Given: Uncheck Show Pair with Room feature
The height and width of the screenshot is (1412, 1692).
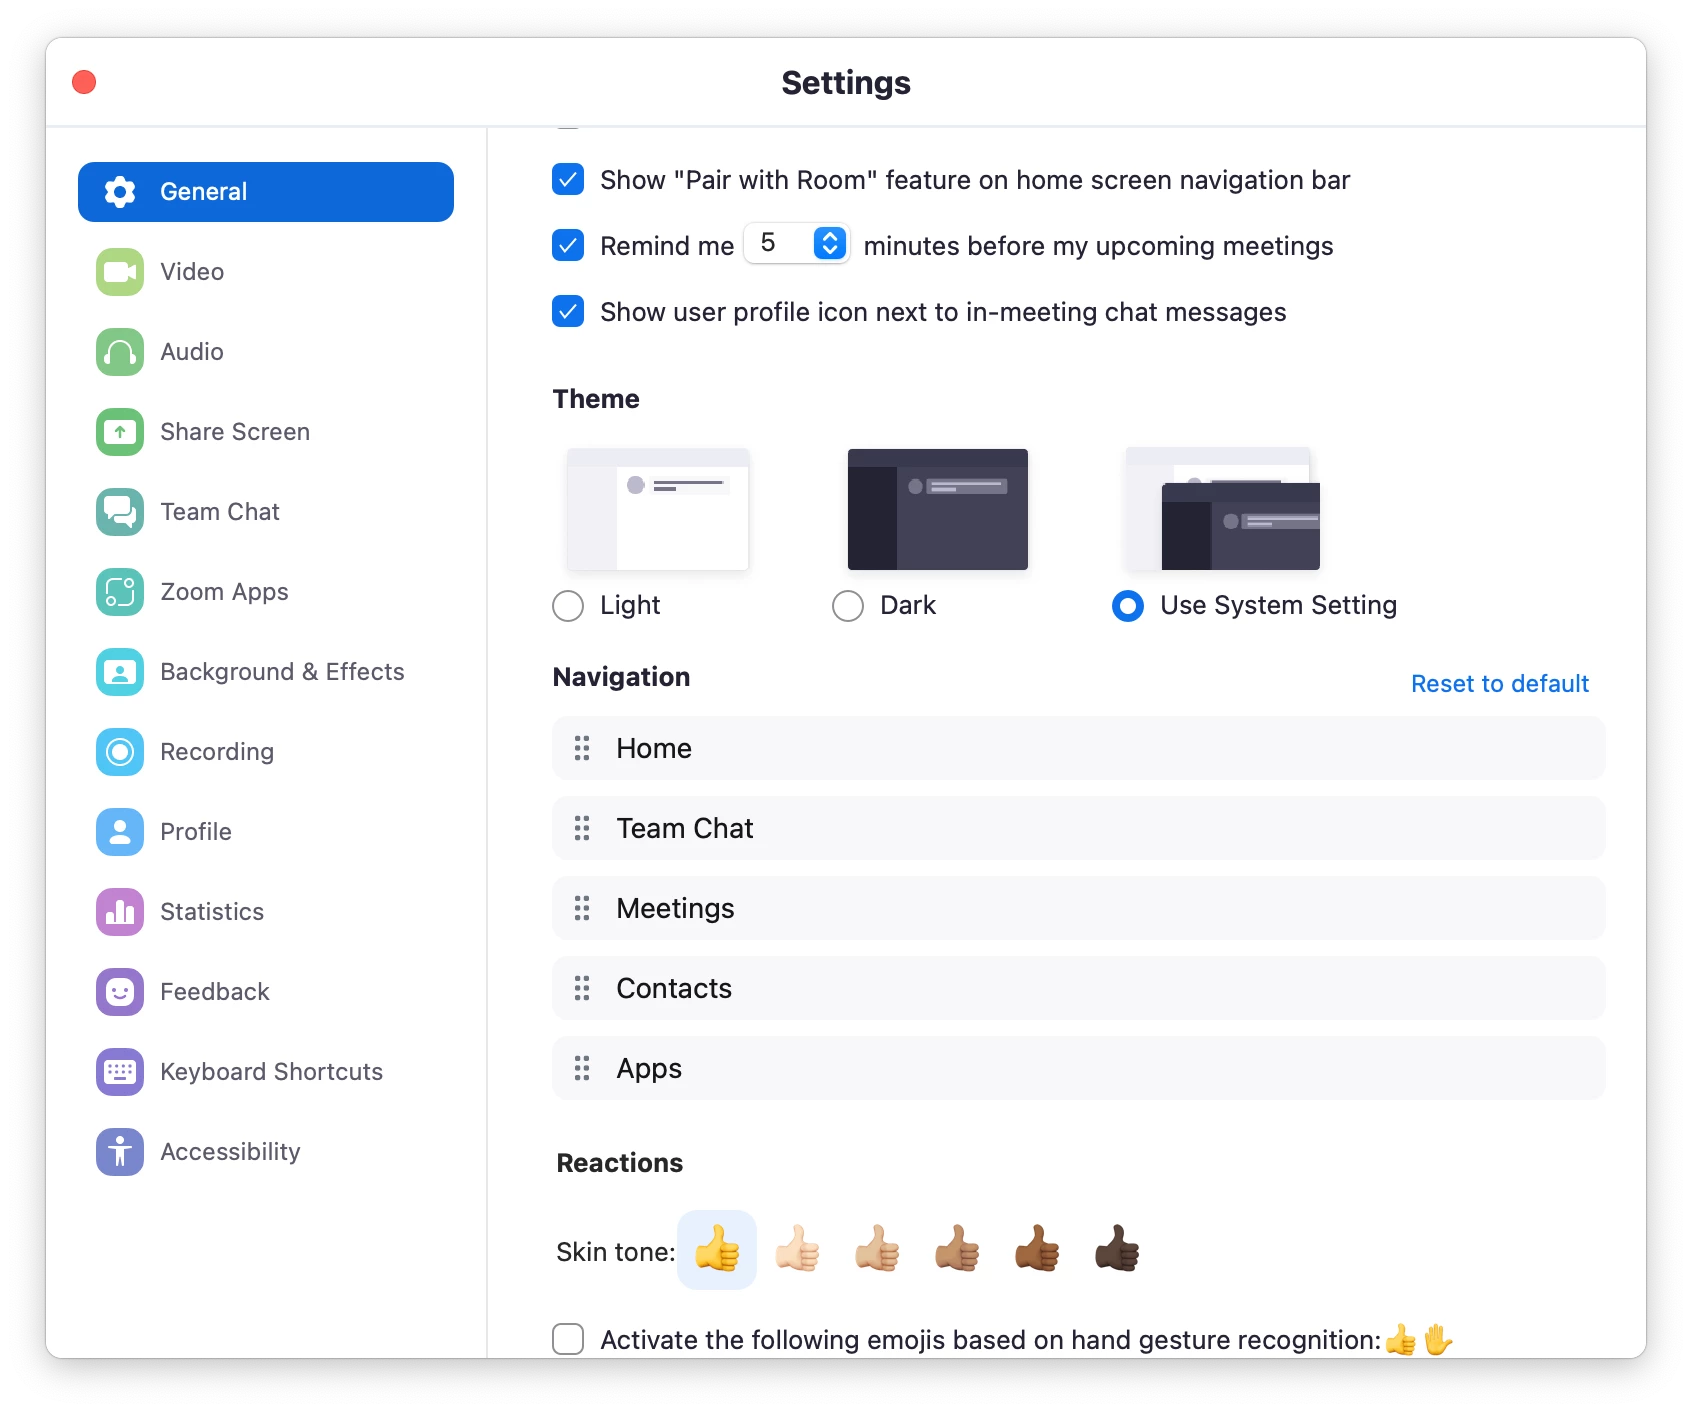Looking at the screenshot, I should [568, 180].
